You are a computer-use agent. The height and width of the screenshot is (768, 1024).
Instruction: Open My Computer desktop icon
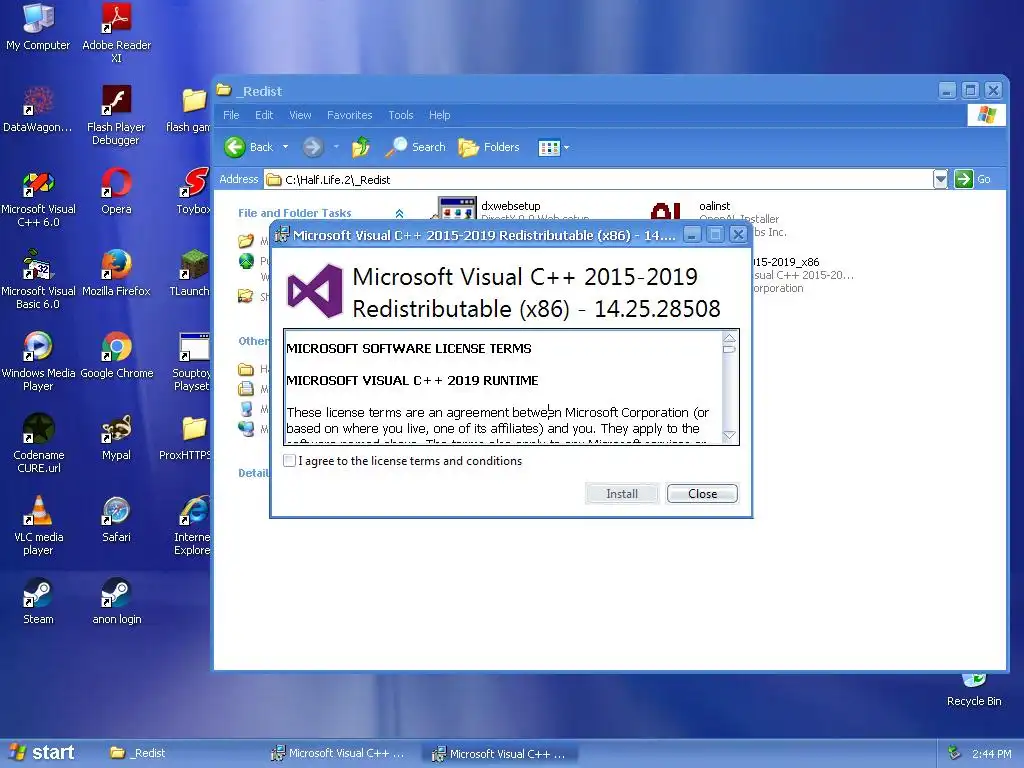coord(38,27)
